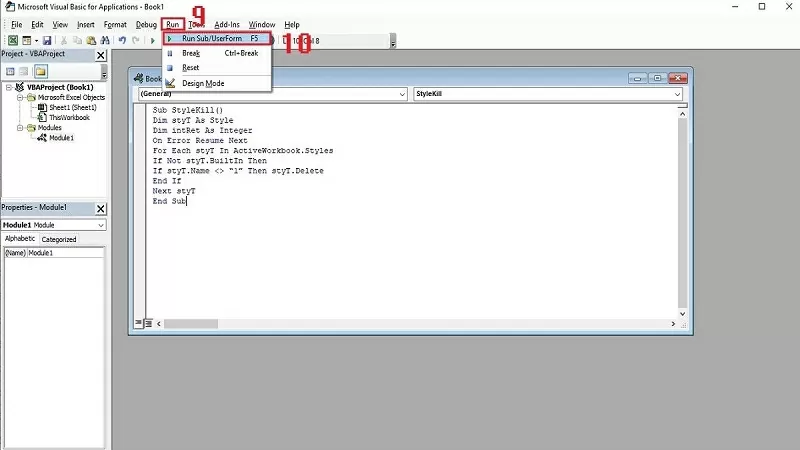Click the Redo toolbar icon
800x450 pixels.
[x=136, y=40]
